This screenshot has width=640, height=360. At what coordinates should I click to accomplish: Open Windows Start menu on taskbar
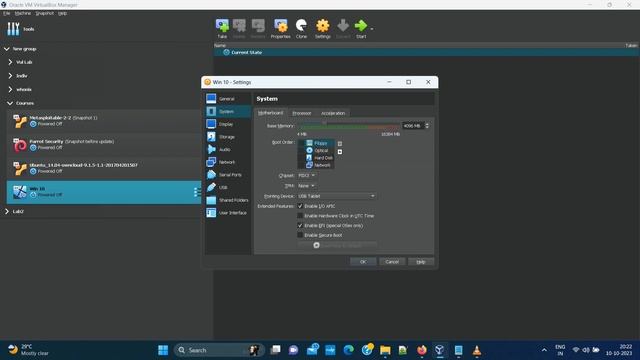click(163, 350)
